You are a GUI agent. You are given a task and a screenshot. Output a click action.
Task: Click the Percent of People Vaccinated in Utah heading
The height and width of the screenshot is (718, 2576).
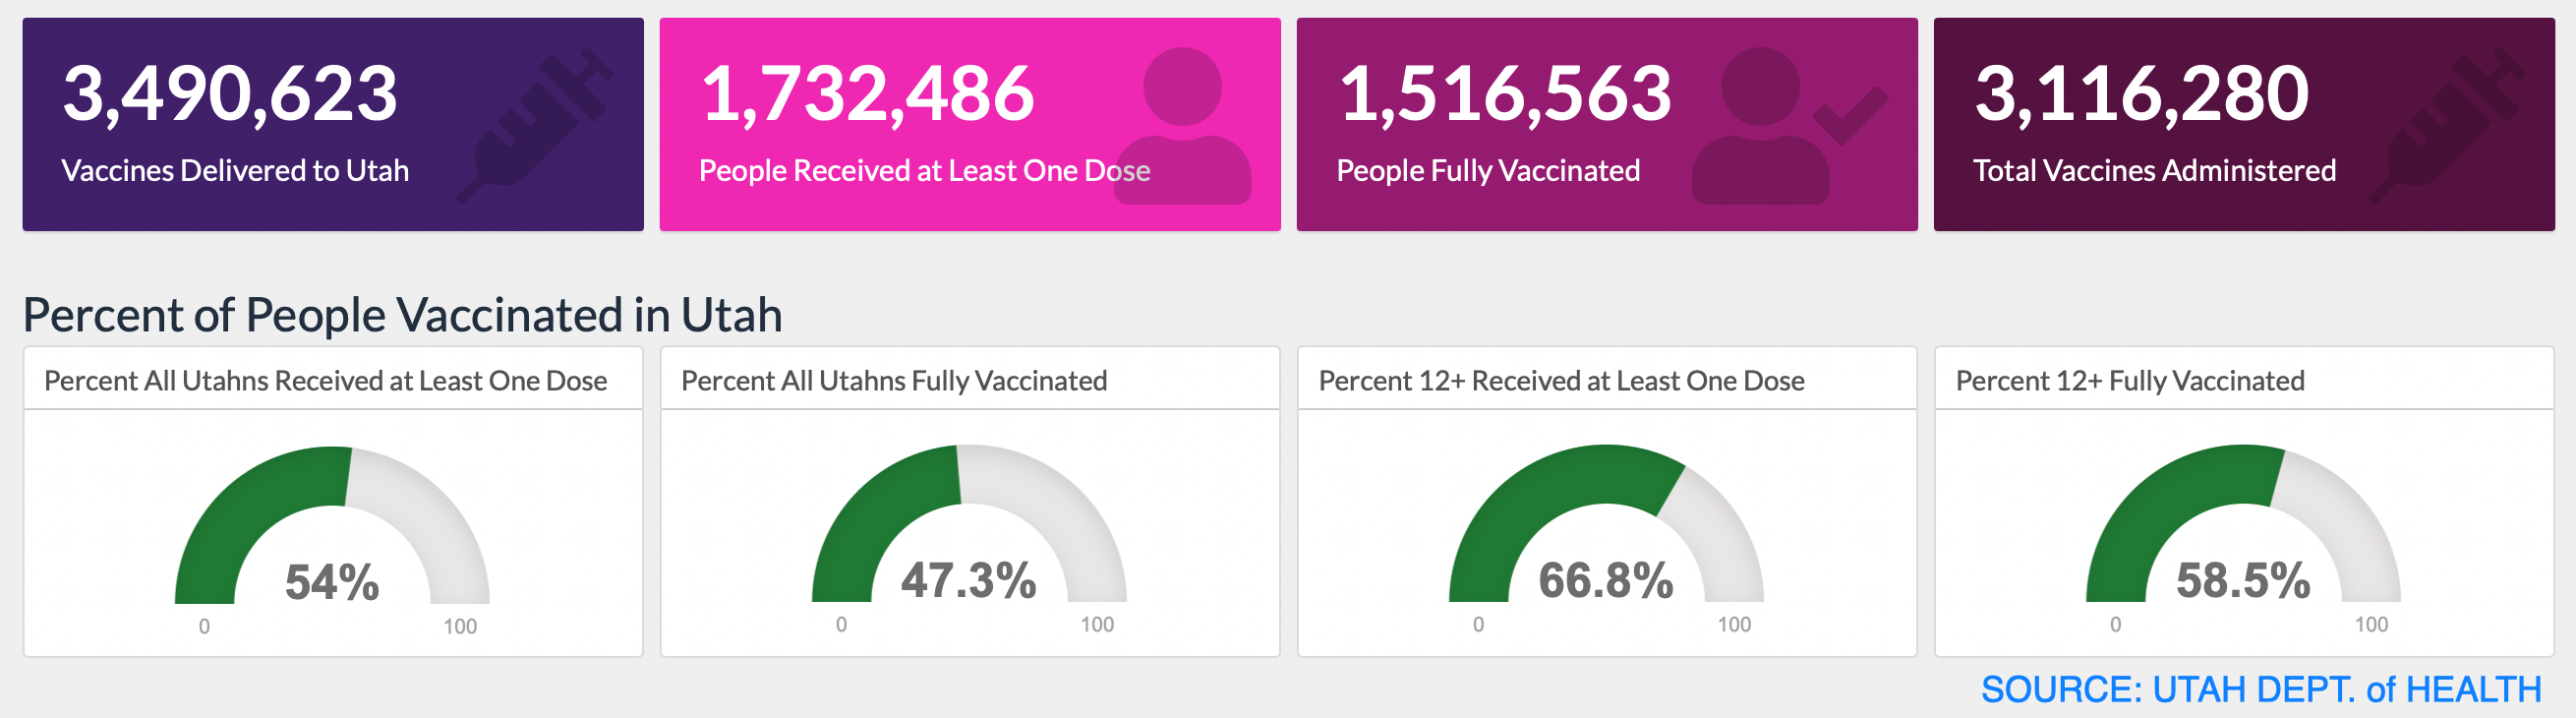click(402, 315)
